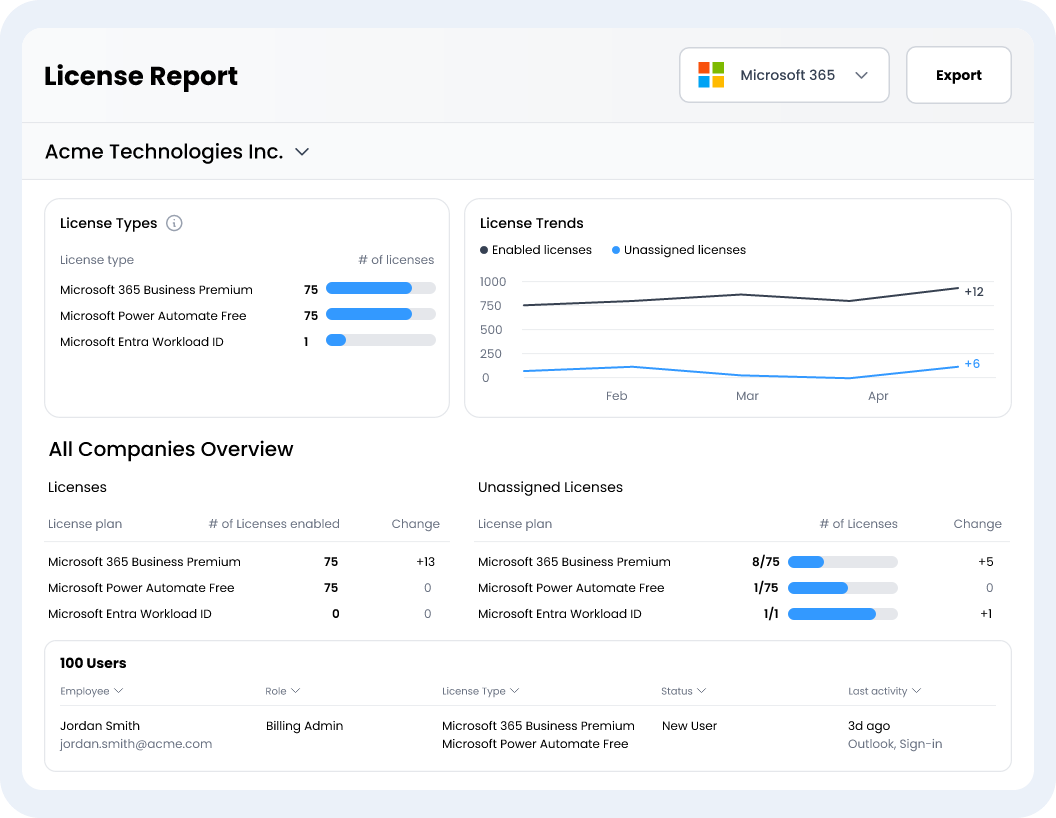Click the Microsoft logo icon
The width and height of the screenshot is (1056, 818).
click(x=711, y=75)
